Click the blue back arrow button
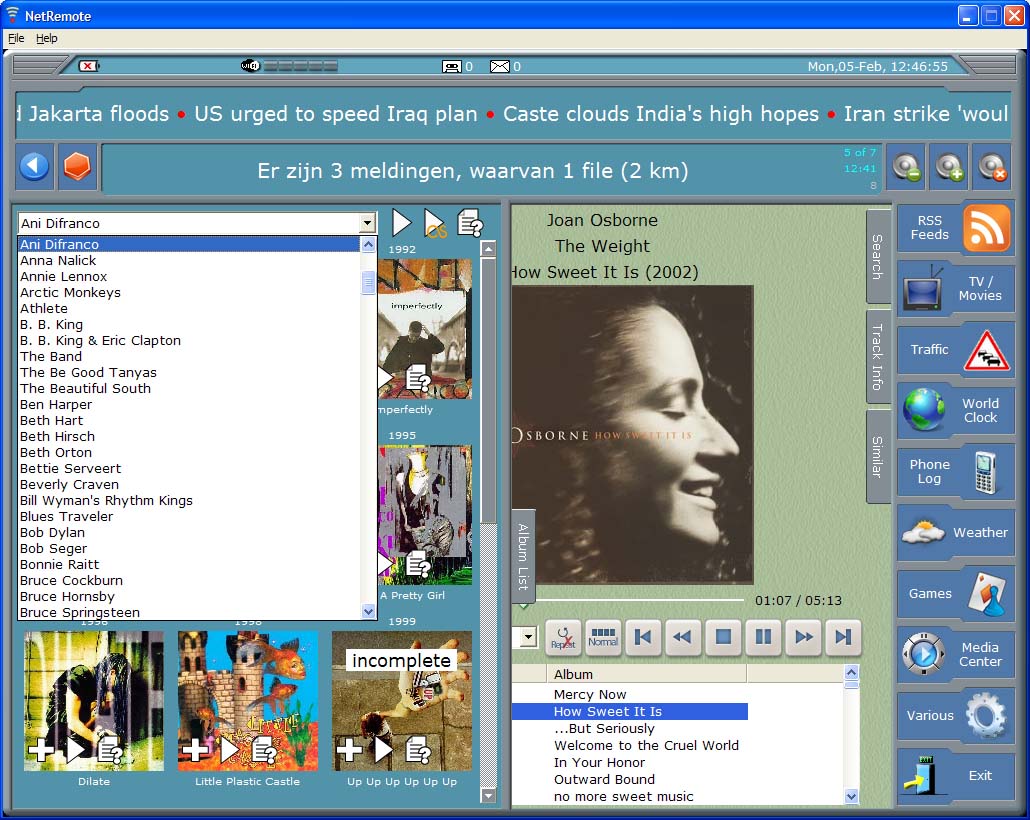 pos(35,167)
